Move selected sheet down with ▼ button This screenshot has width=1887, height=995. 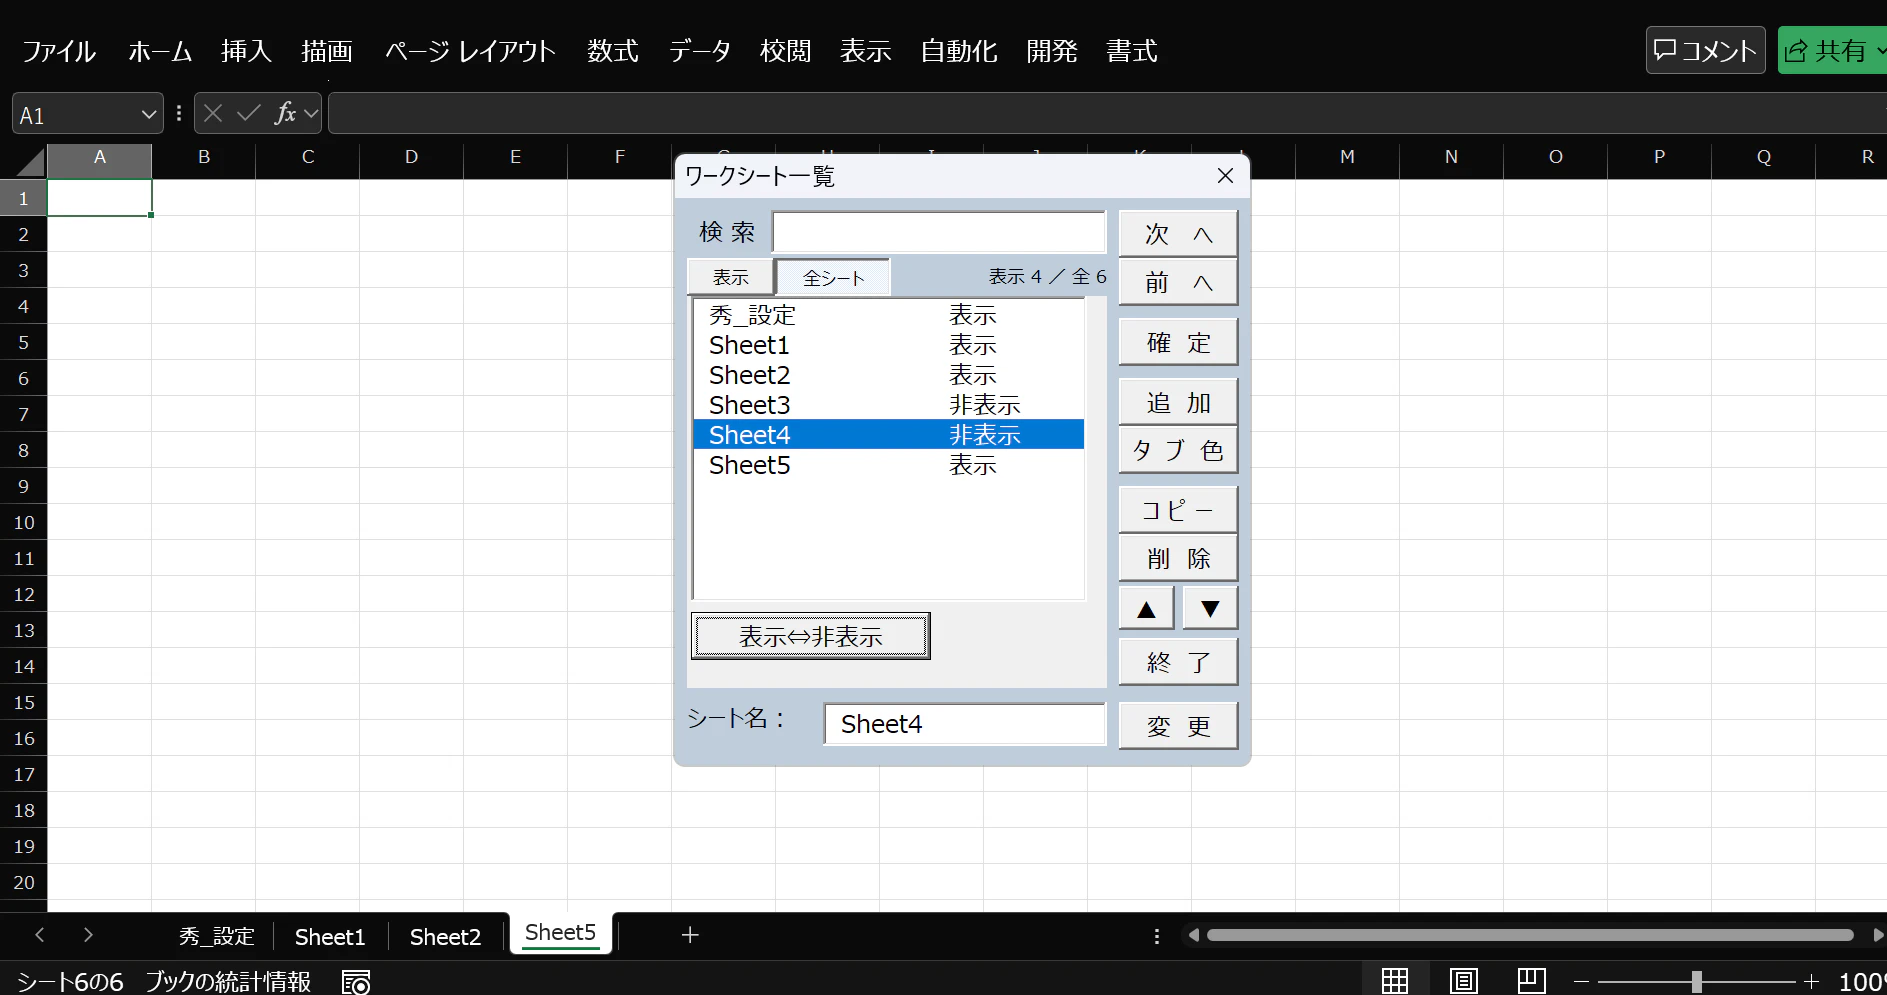tap(1210, 608)
